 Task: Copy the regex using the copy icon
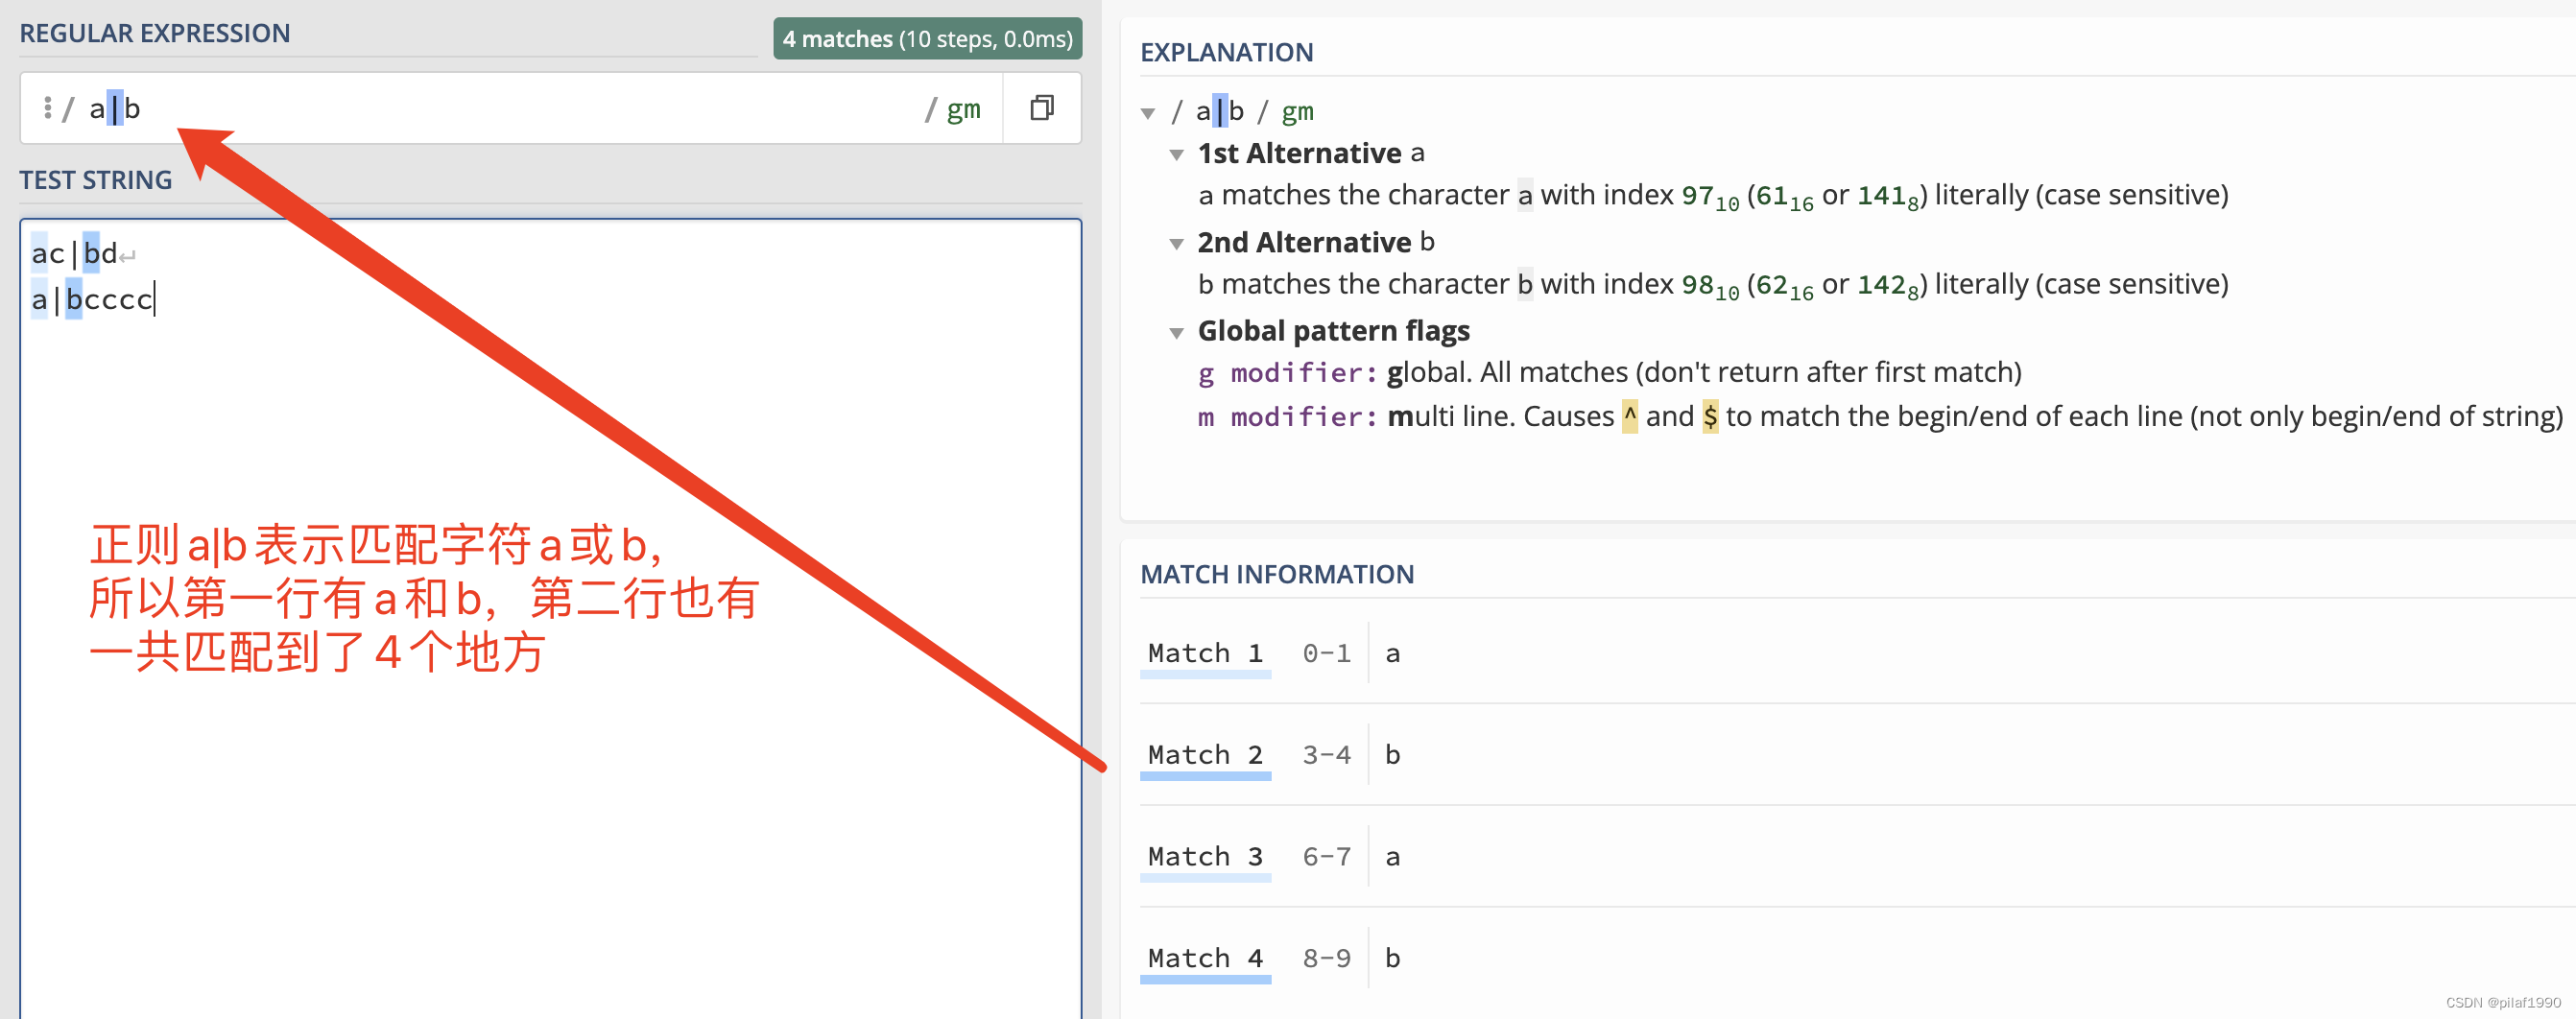click(x=1041, y=108)
